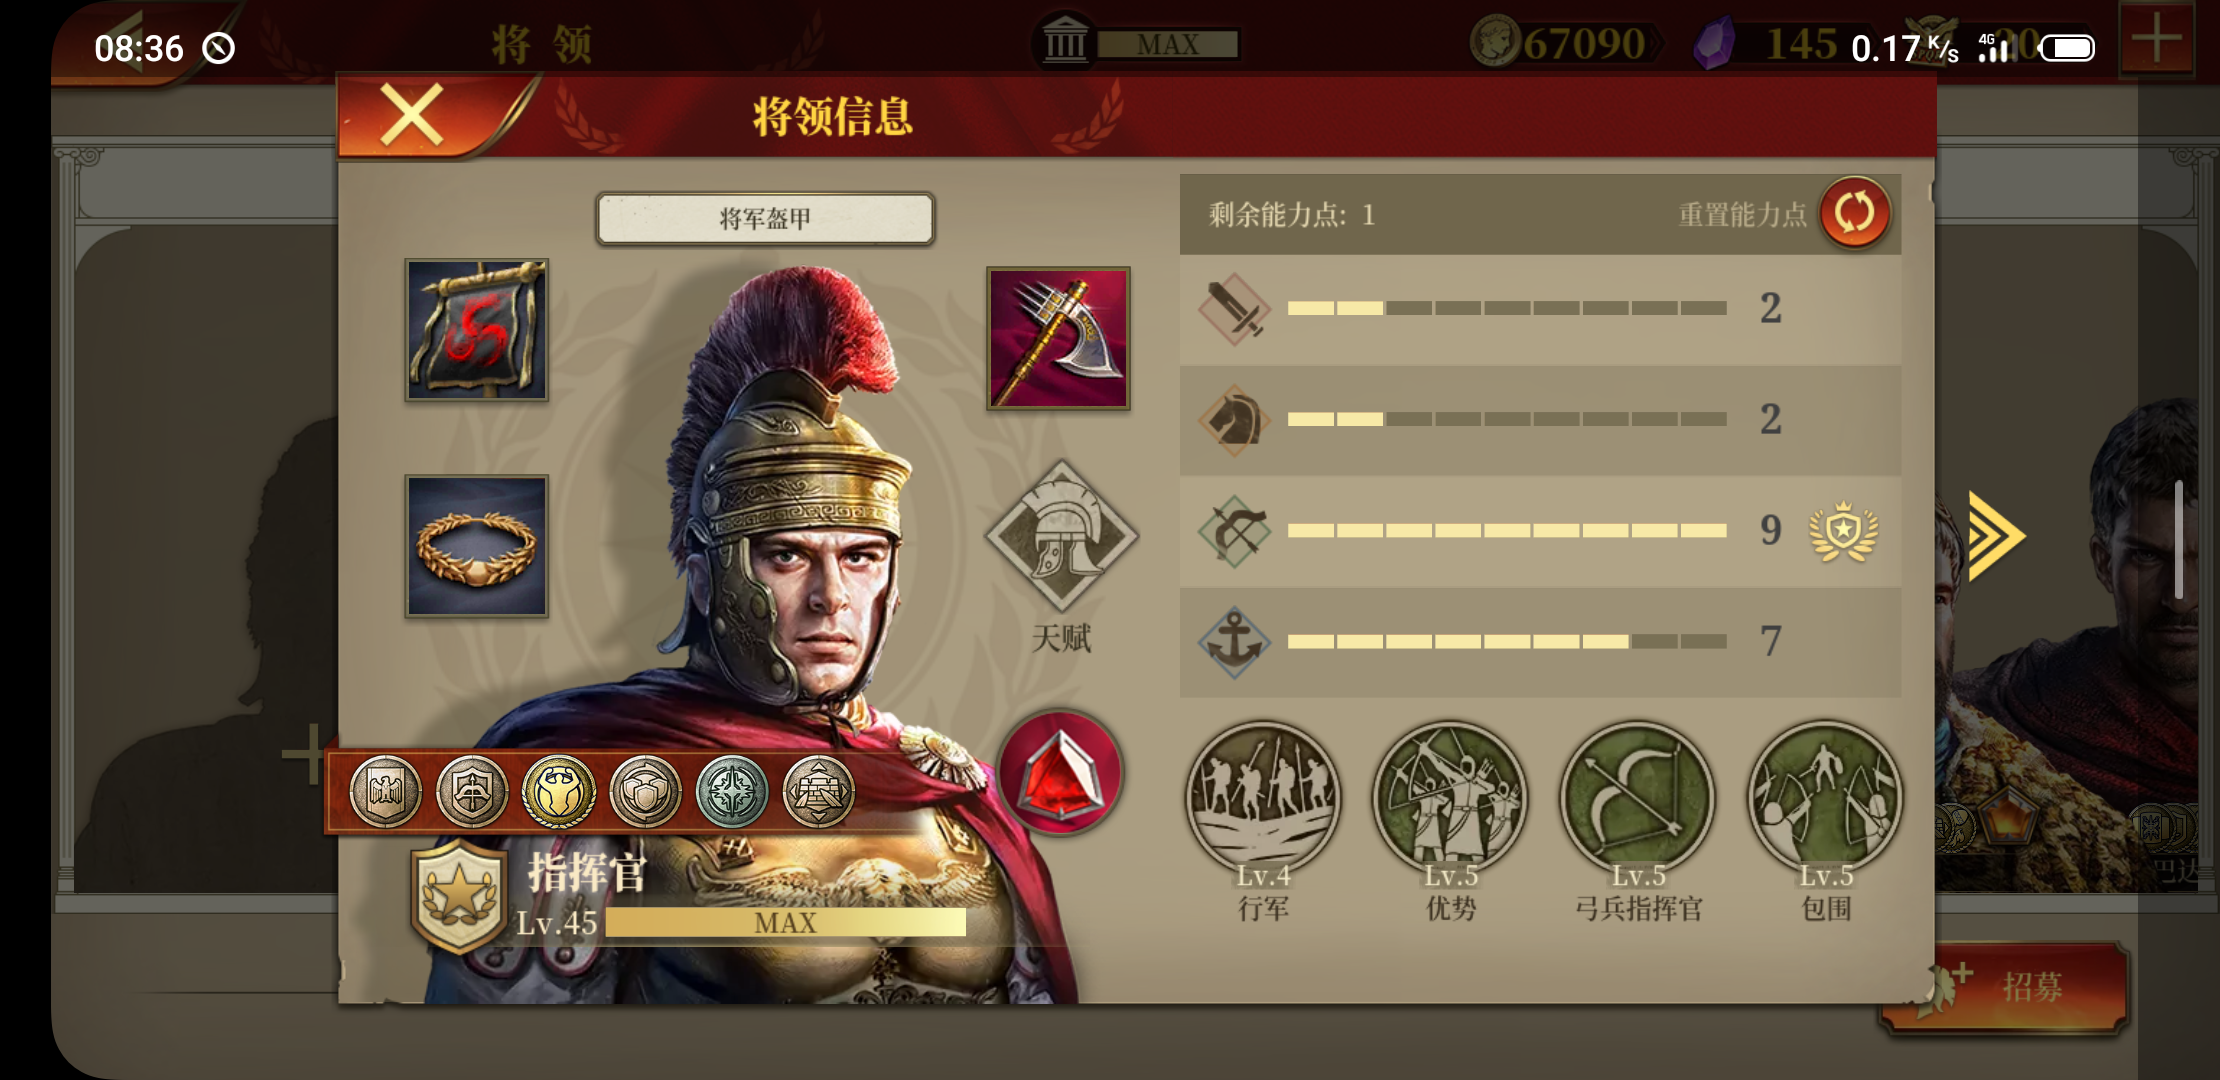The image size is (2220, 1080).
Task: Select the war banner equipment slot
Action: click(476, 330)
